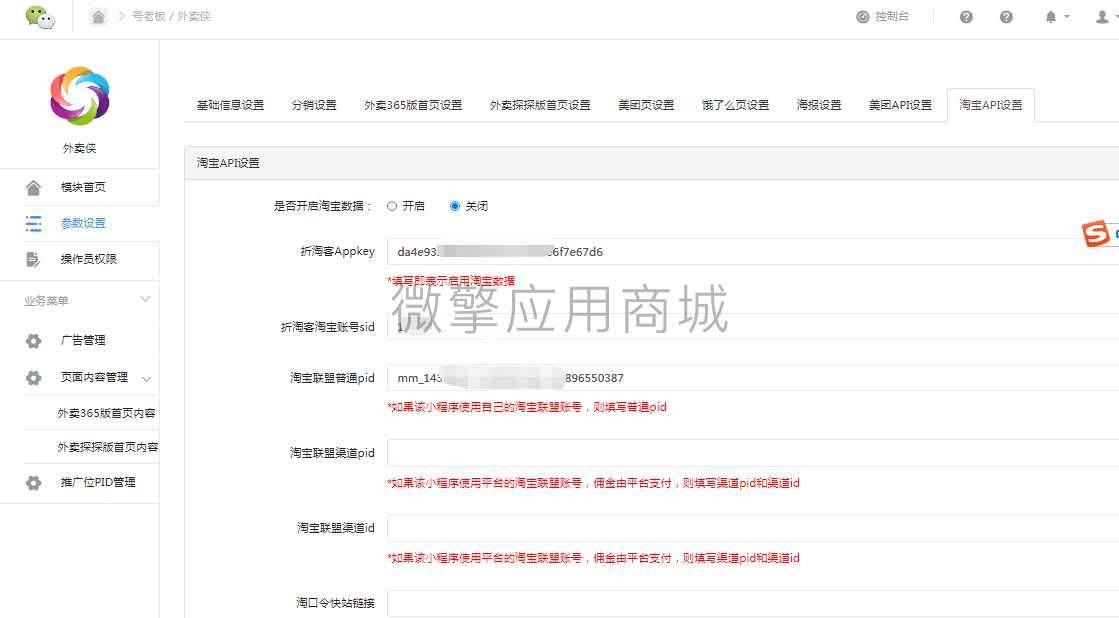1119x618 pixels.
Task: Click the 折淘客淘宝账号sid input field
Action: (x=753, y=327)
